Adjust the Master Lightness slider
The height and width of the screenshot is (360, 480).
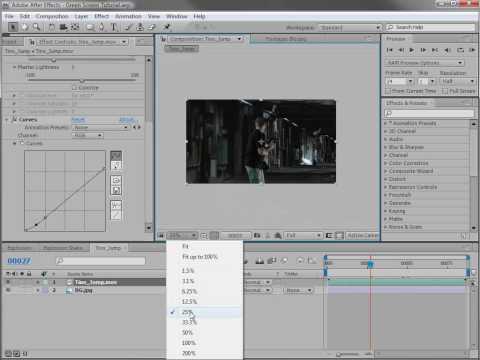82,81
